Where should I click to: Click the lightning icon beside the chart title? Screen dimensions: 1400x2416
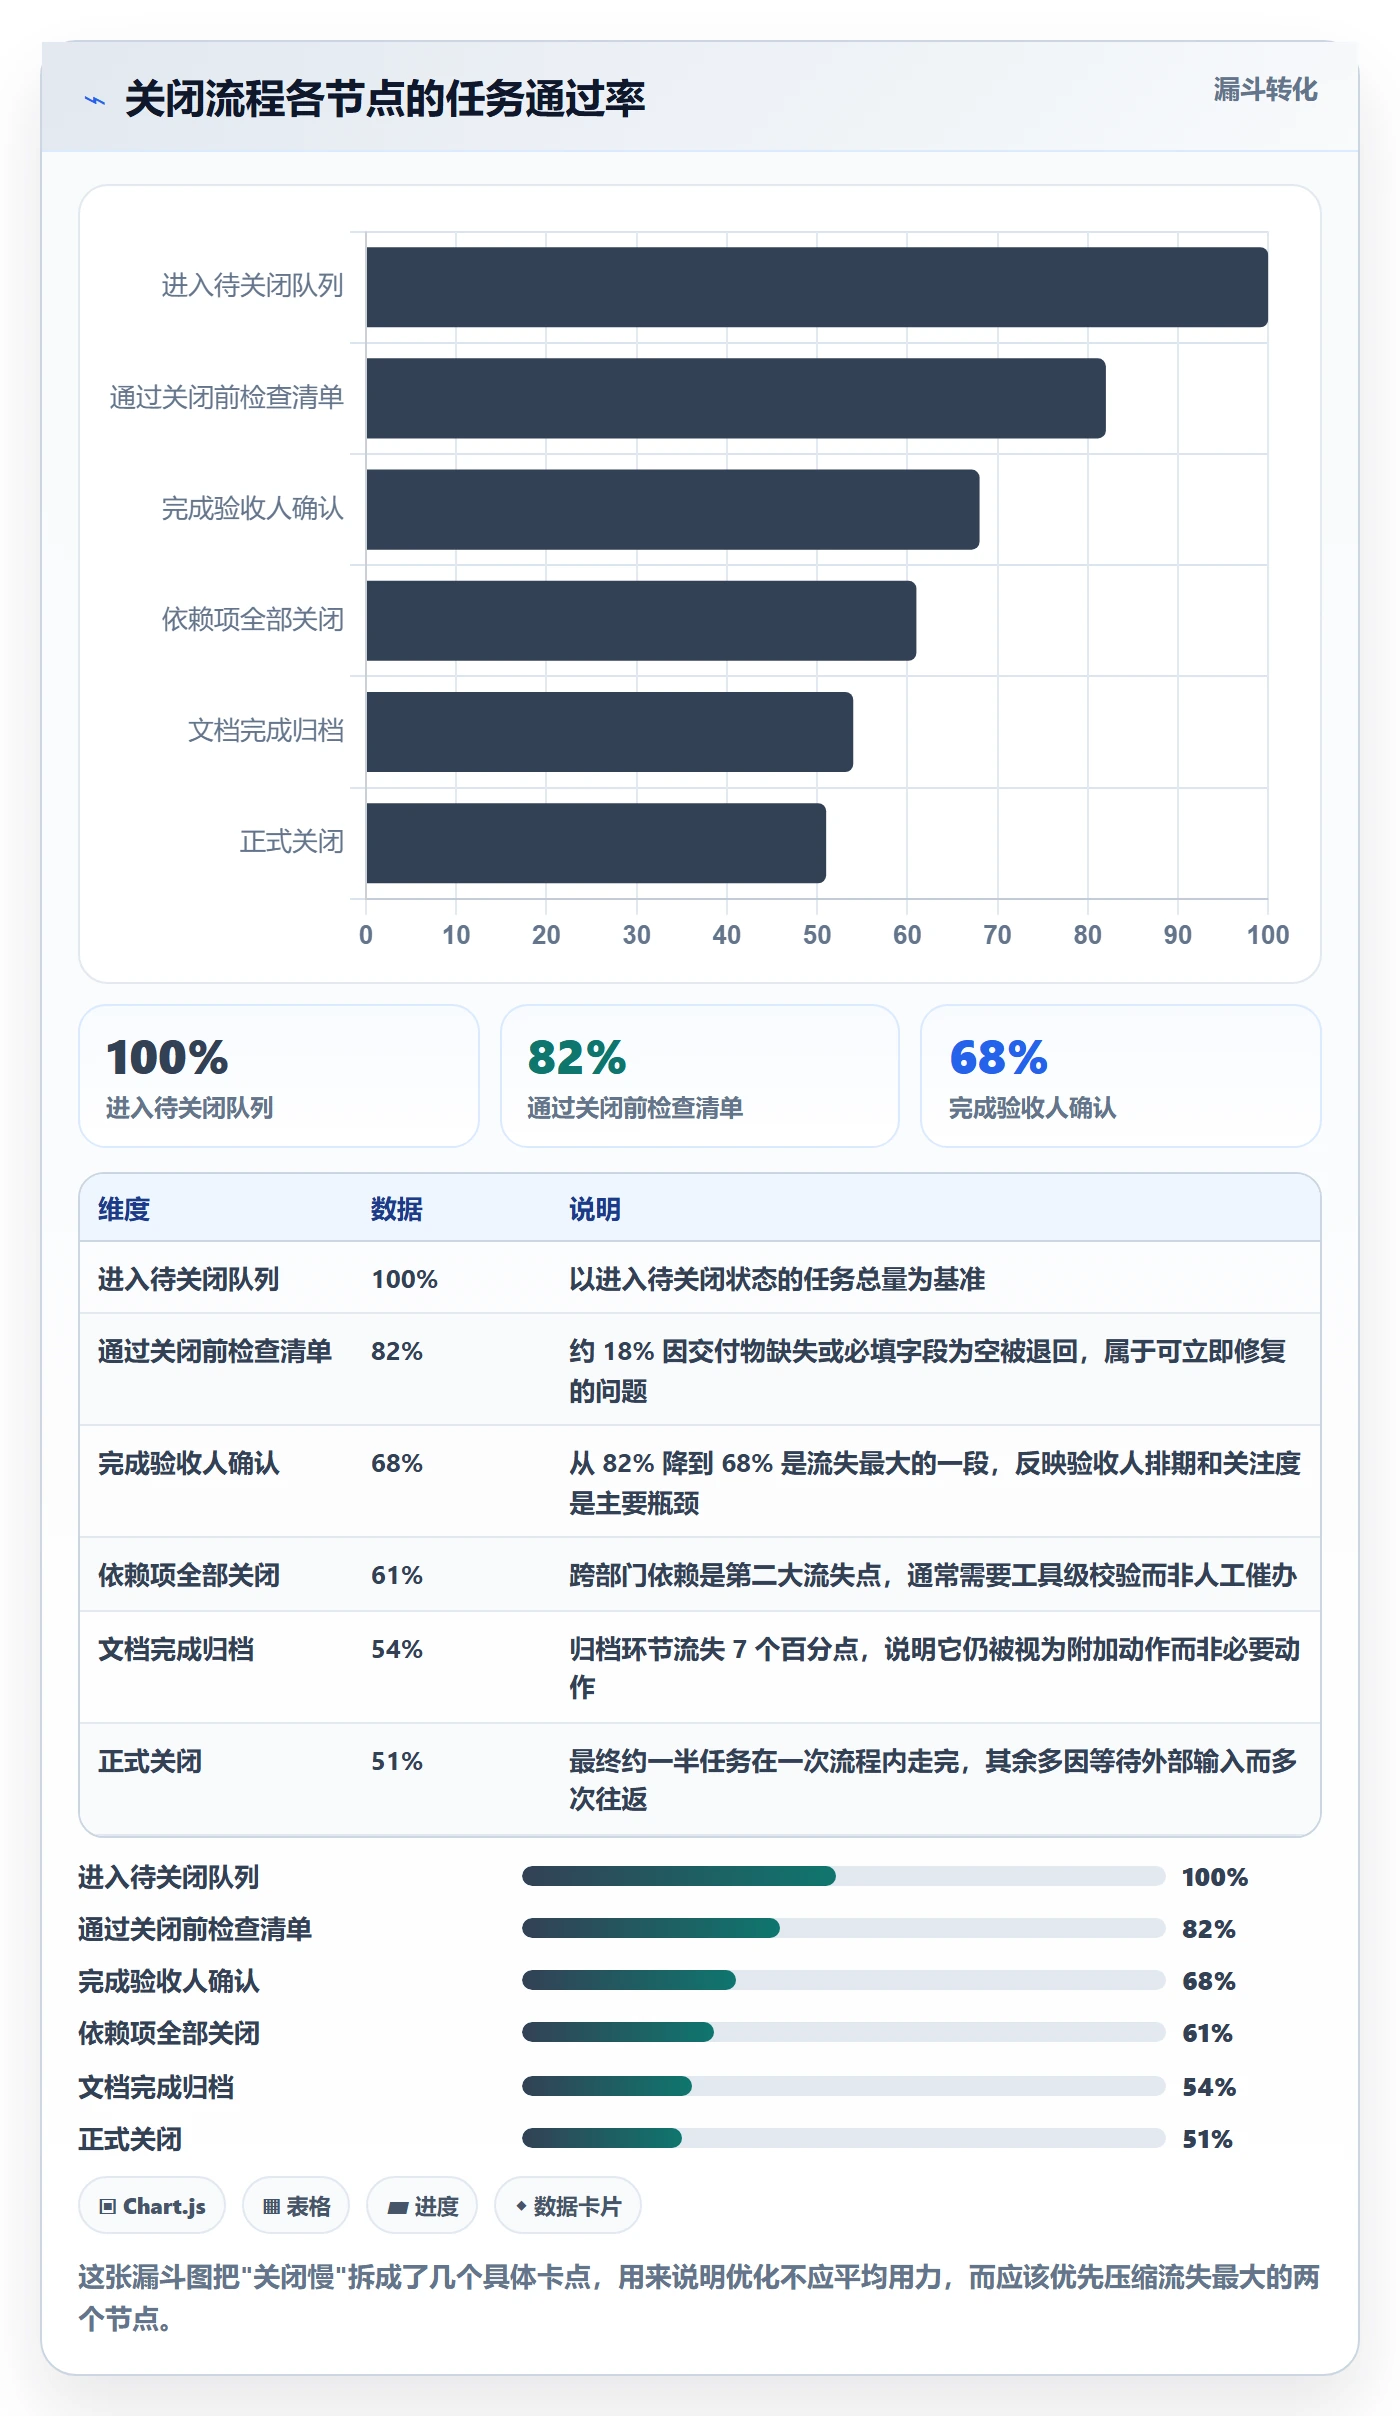(x=95, y=100)
